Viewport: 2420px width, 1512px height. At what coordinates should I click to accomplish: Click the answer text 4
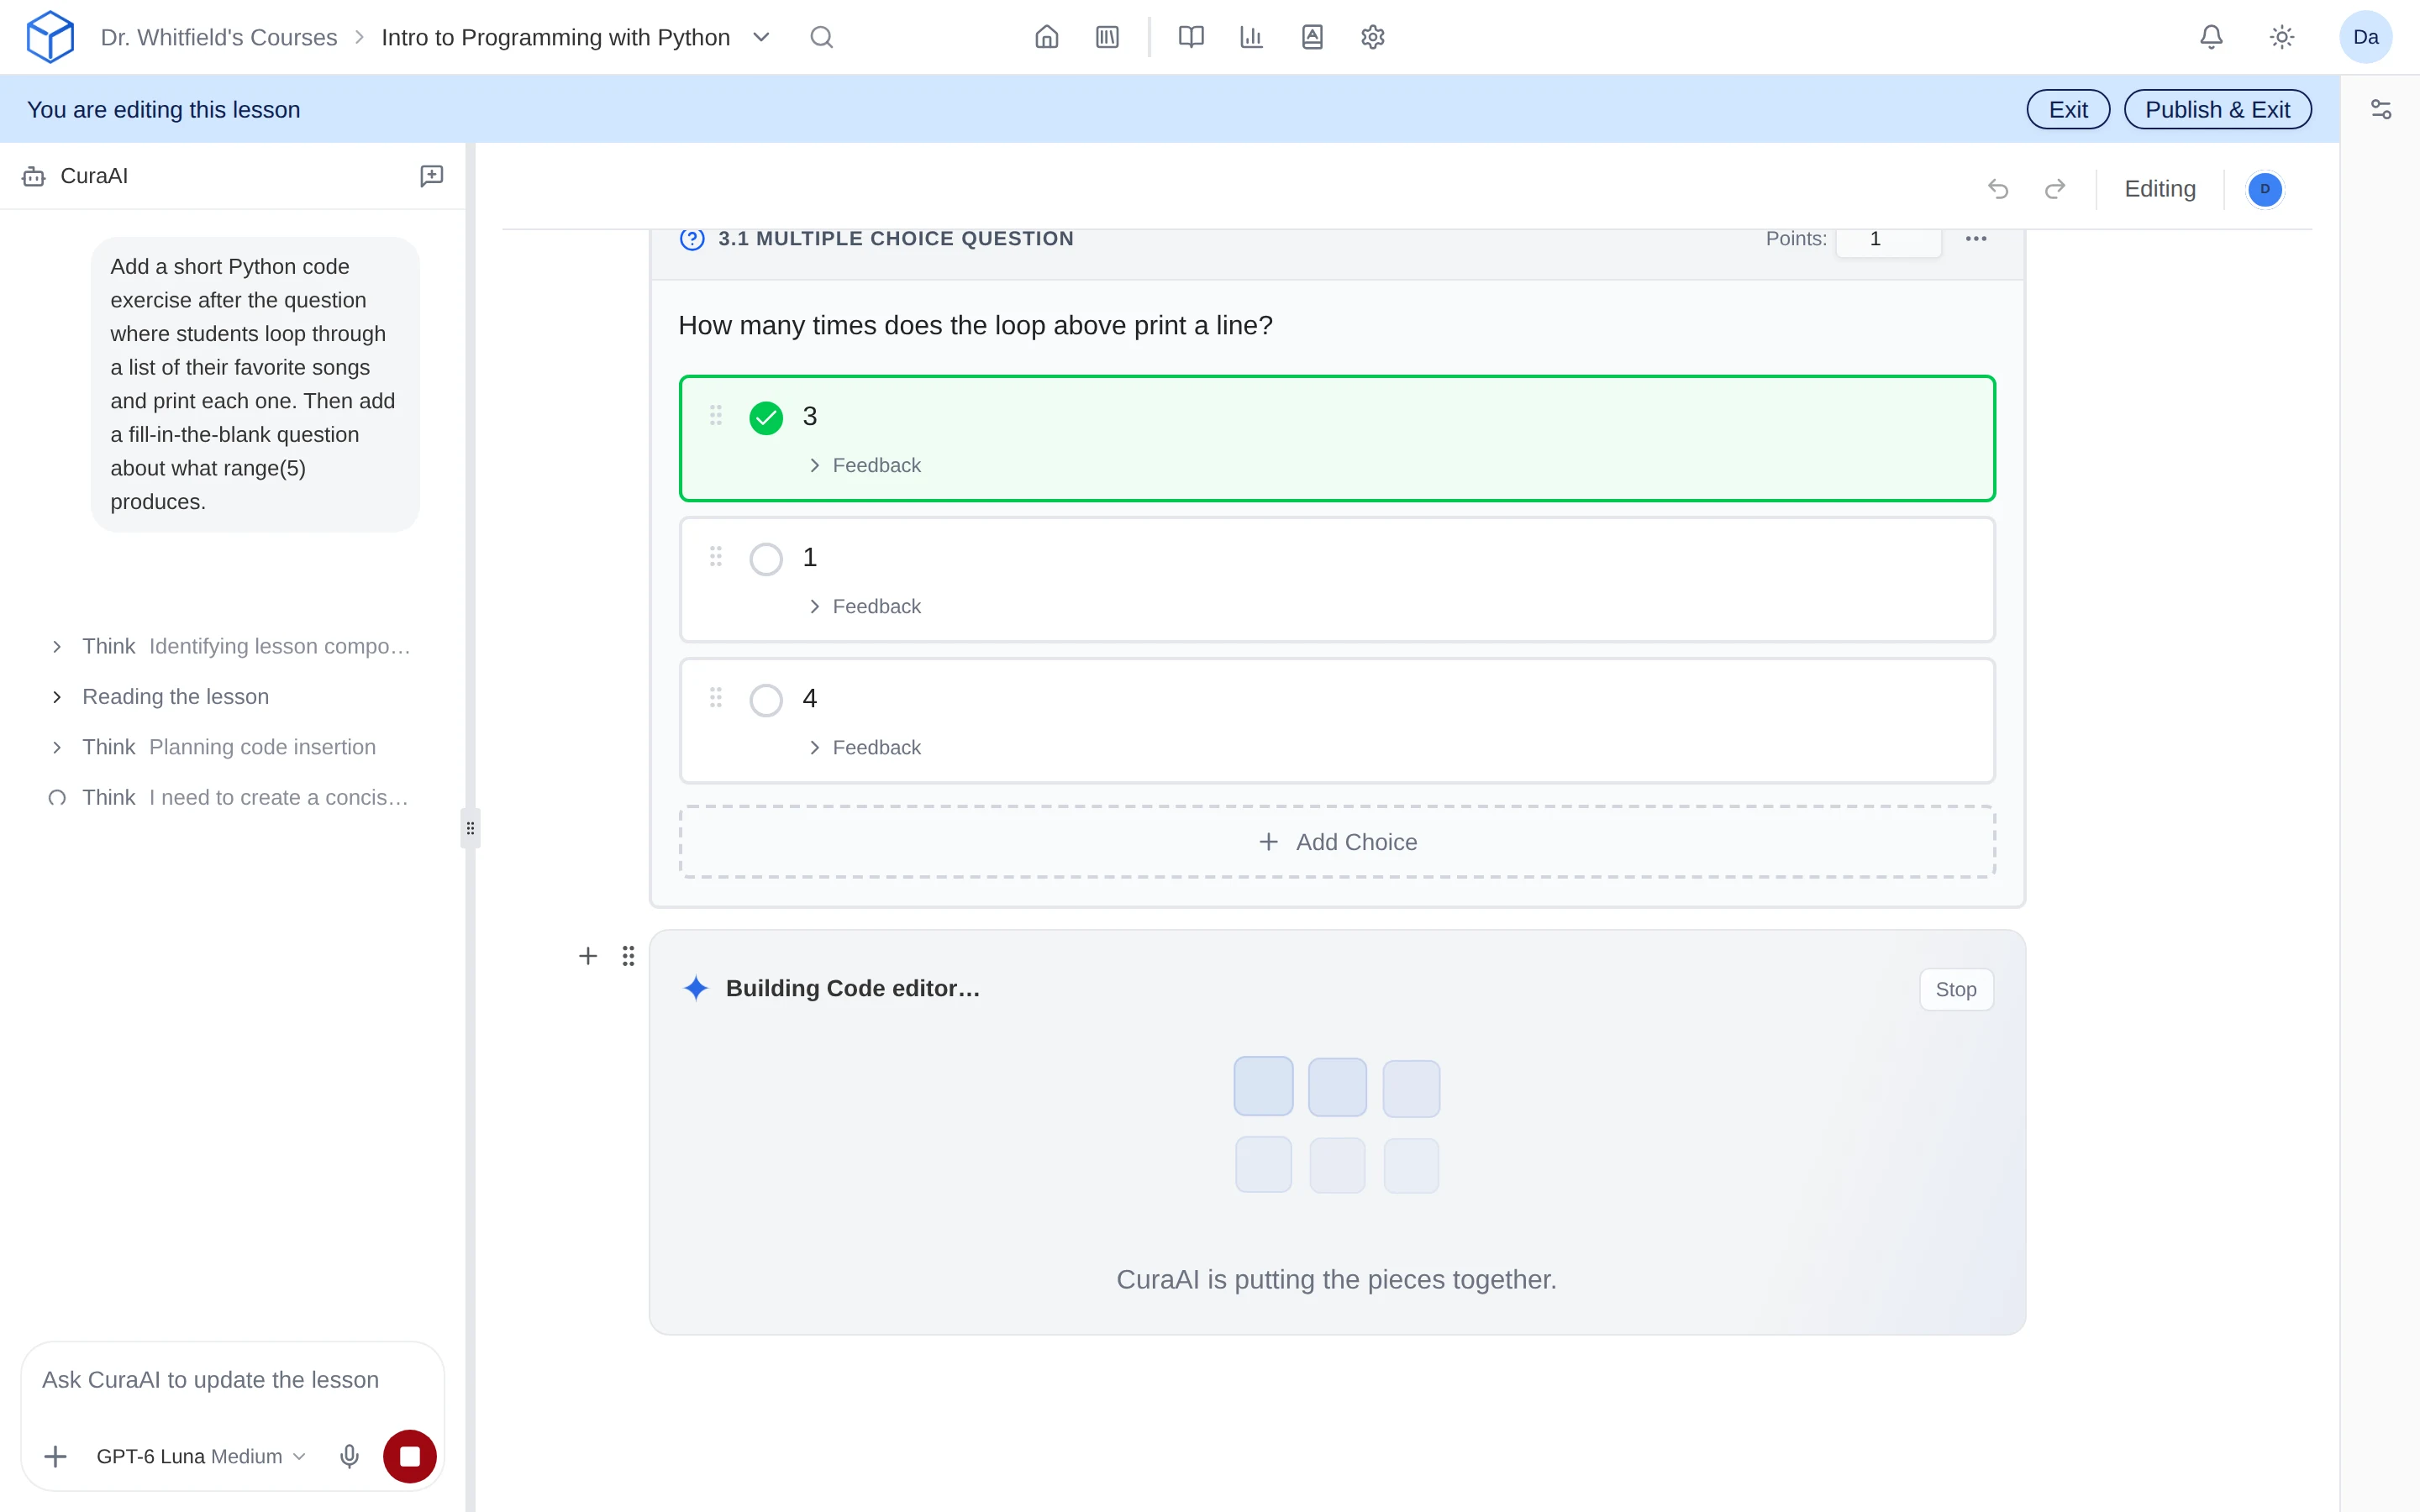coord(810,698)
